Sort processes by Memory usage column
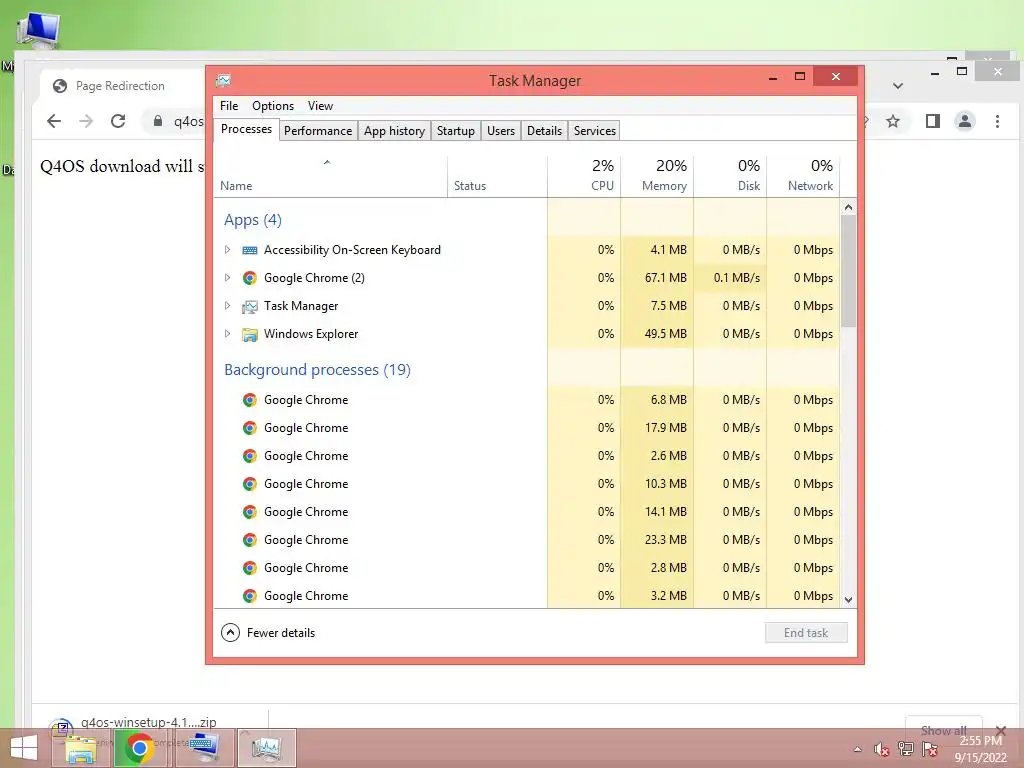Screen dimensions: 1024x768 click(x=657, y=176)
